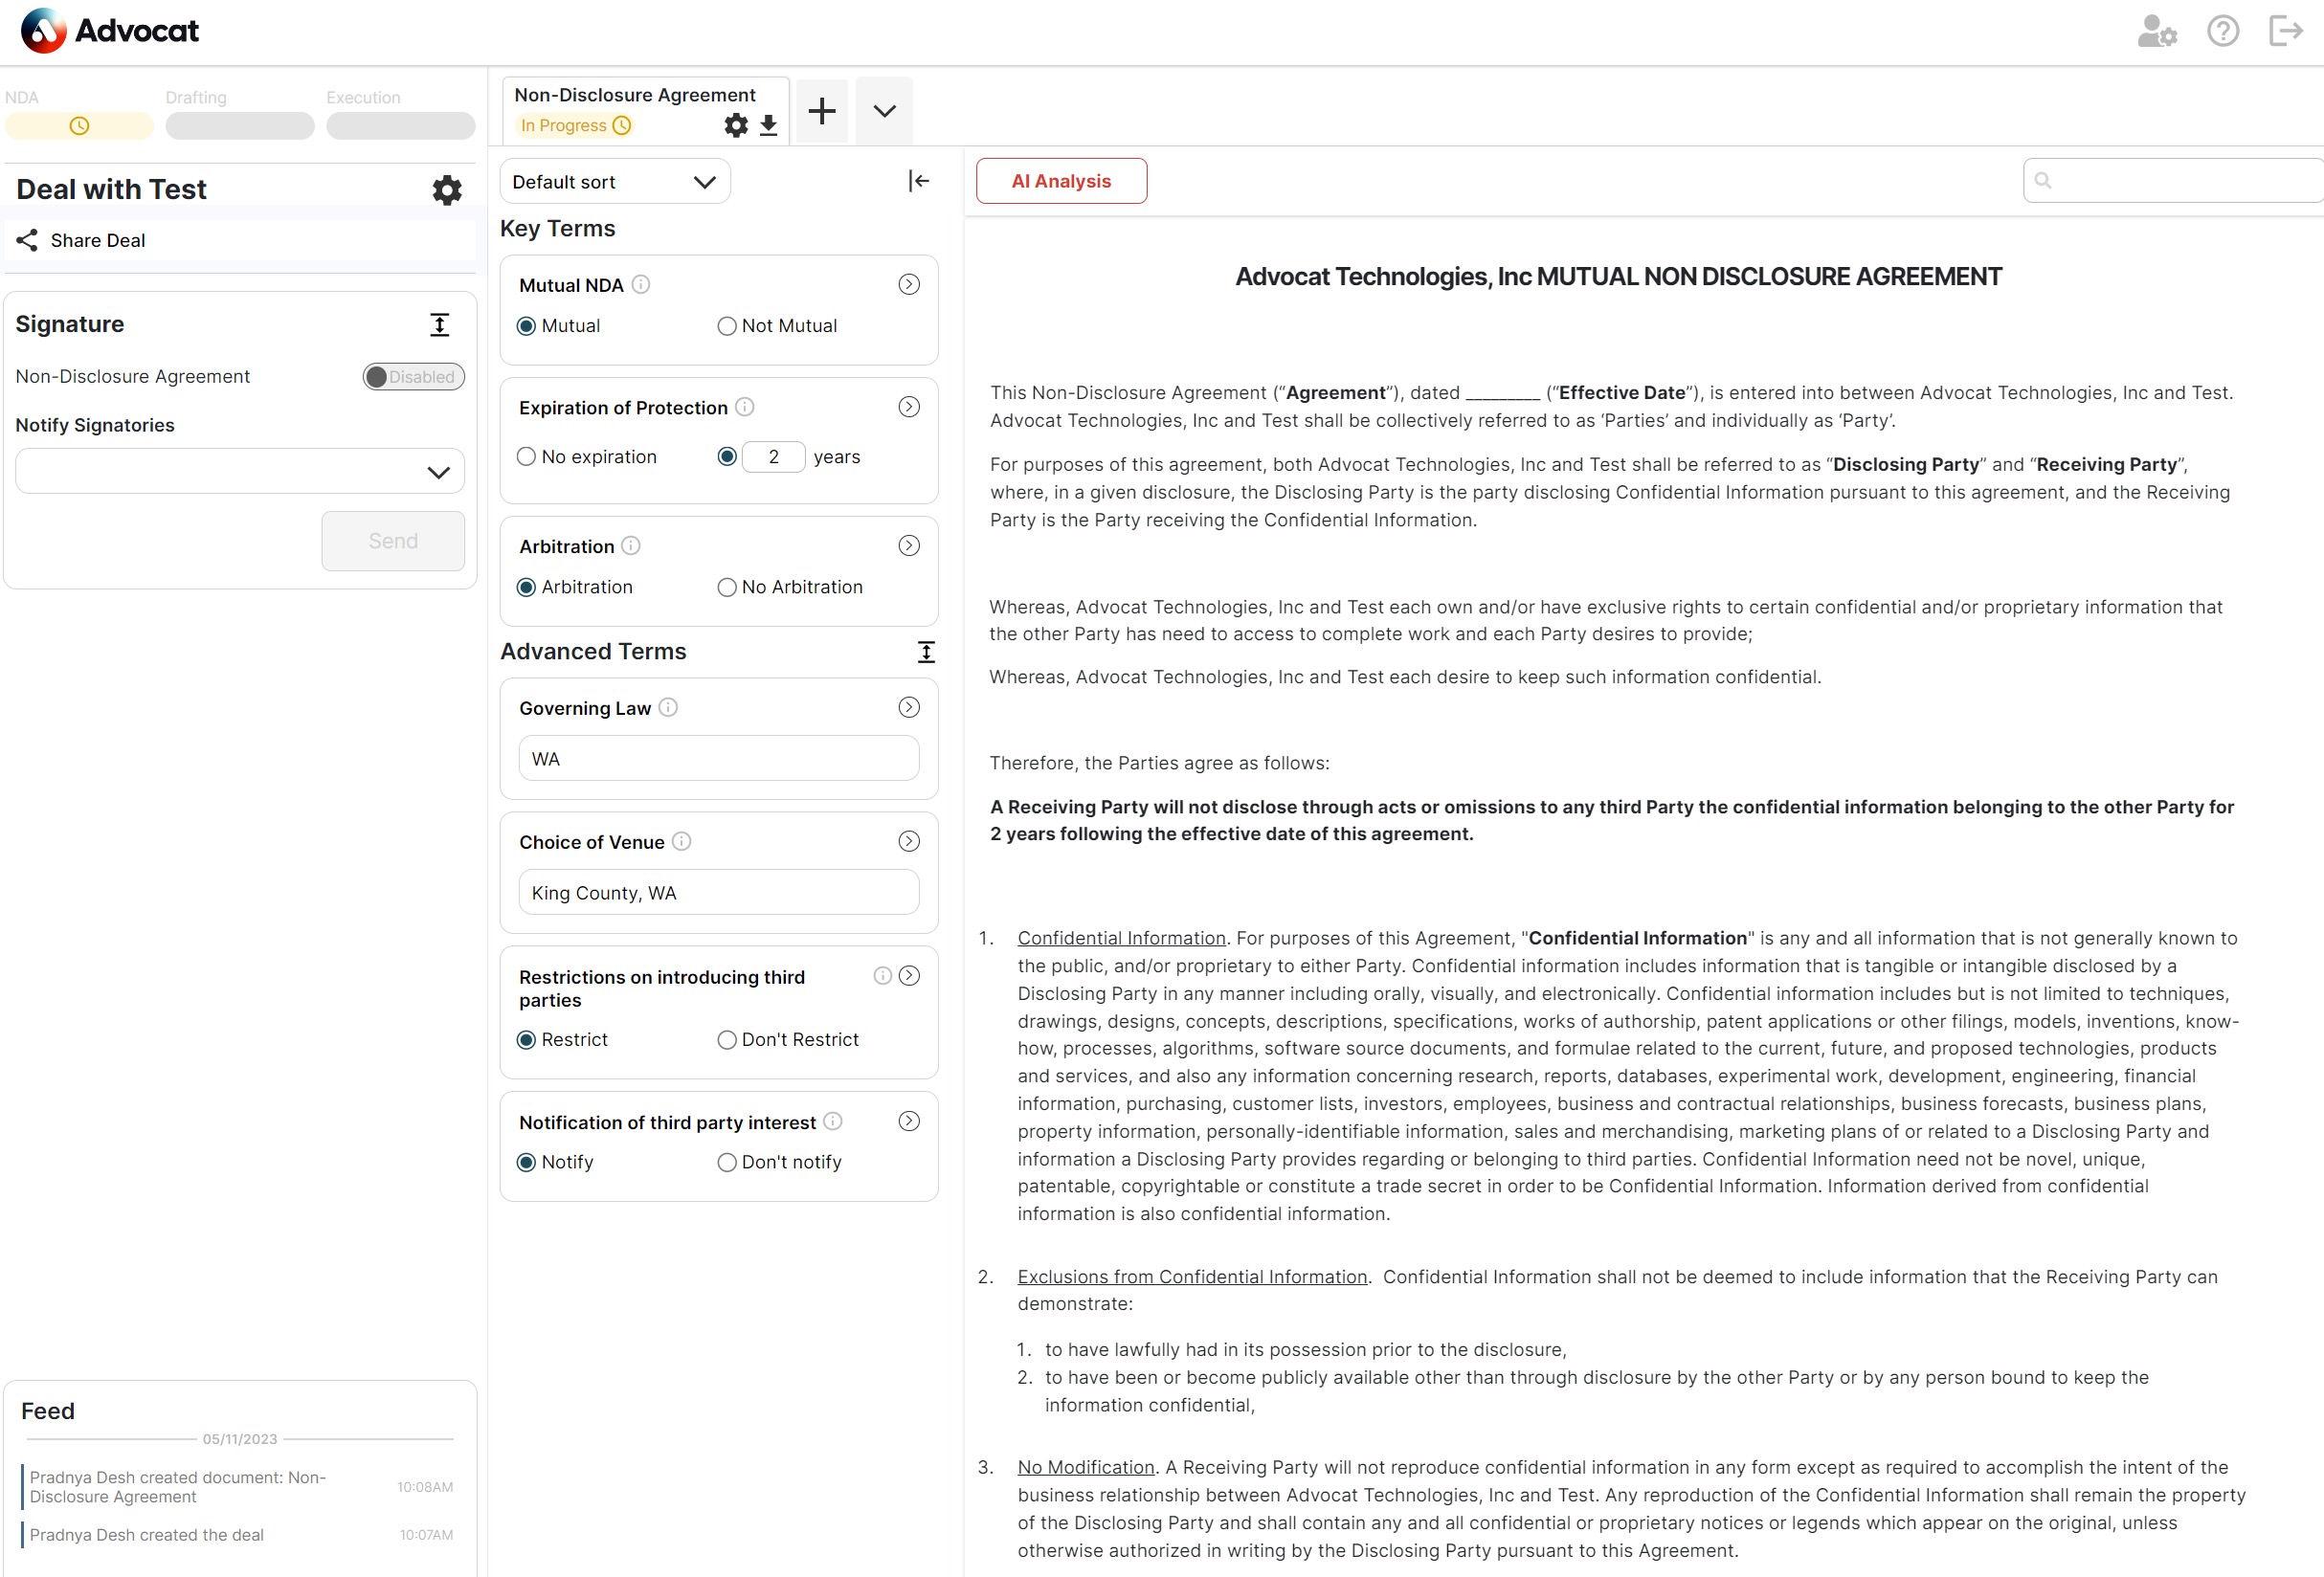Click the NDA stage progress bar
The image size is (2324, 1577).
(x=79, y=126)
